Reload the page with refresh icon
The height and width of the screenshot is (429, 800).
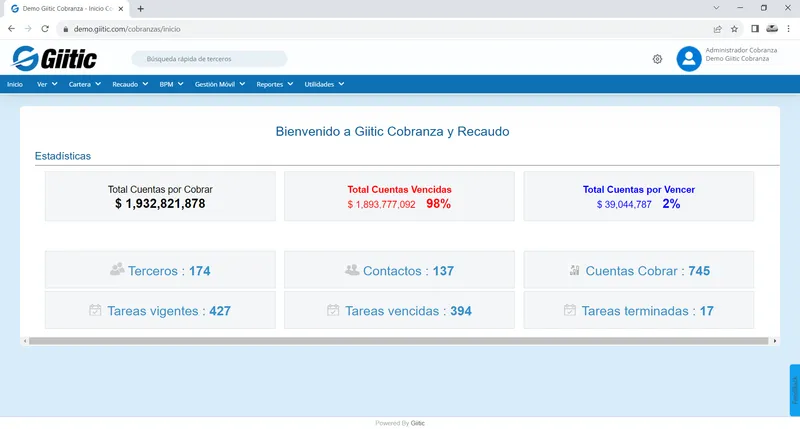pyautogui.click(x=45, y=29)
